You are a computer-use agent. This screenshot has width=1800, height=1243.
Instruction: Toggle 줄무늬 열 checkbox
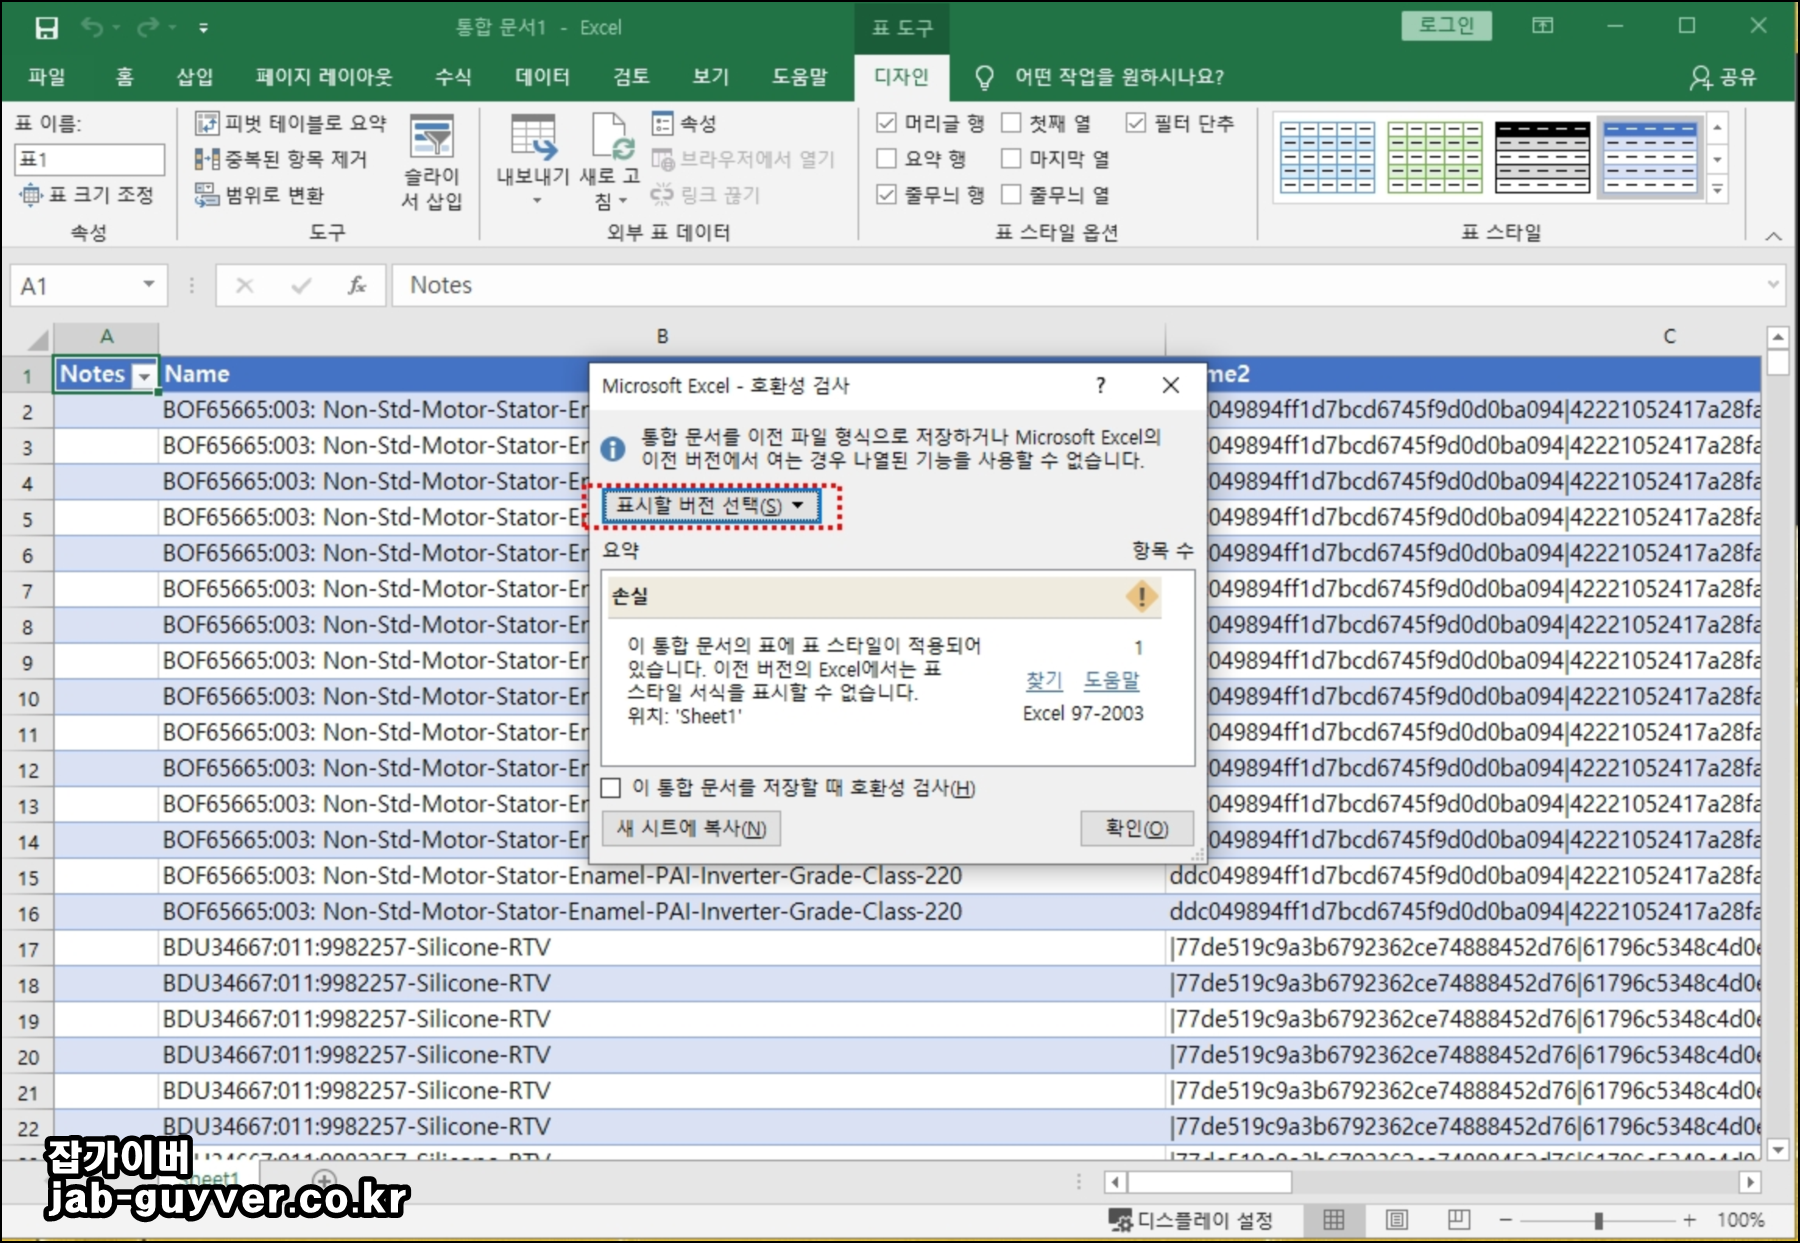point(1011,194)
